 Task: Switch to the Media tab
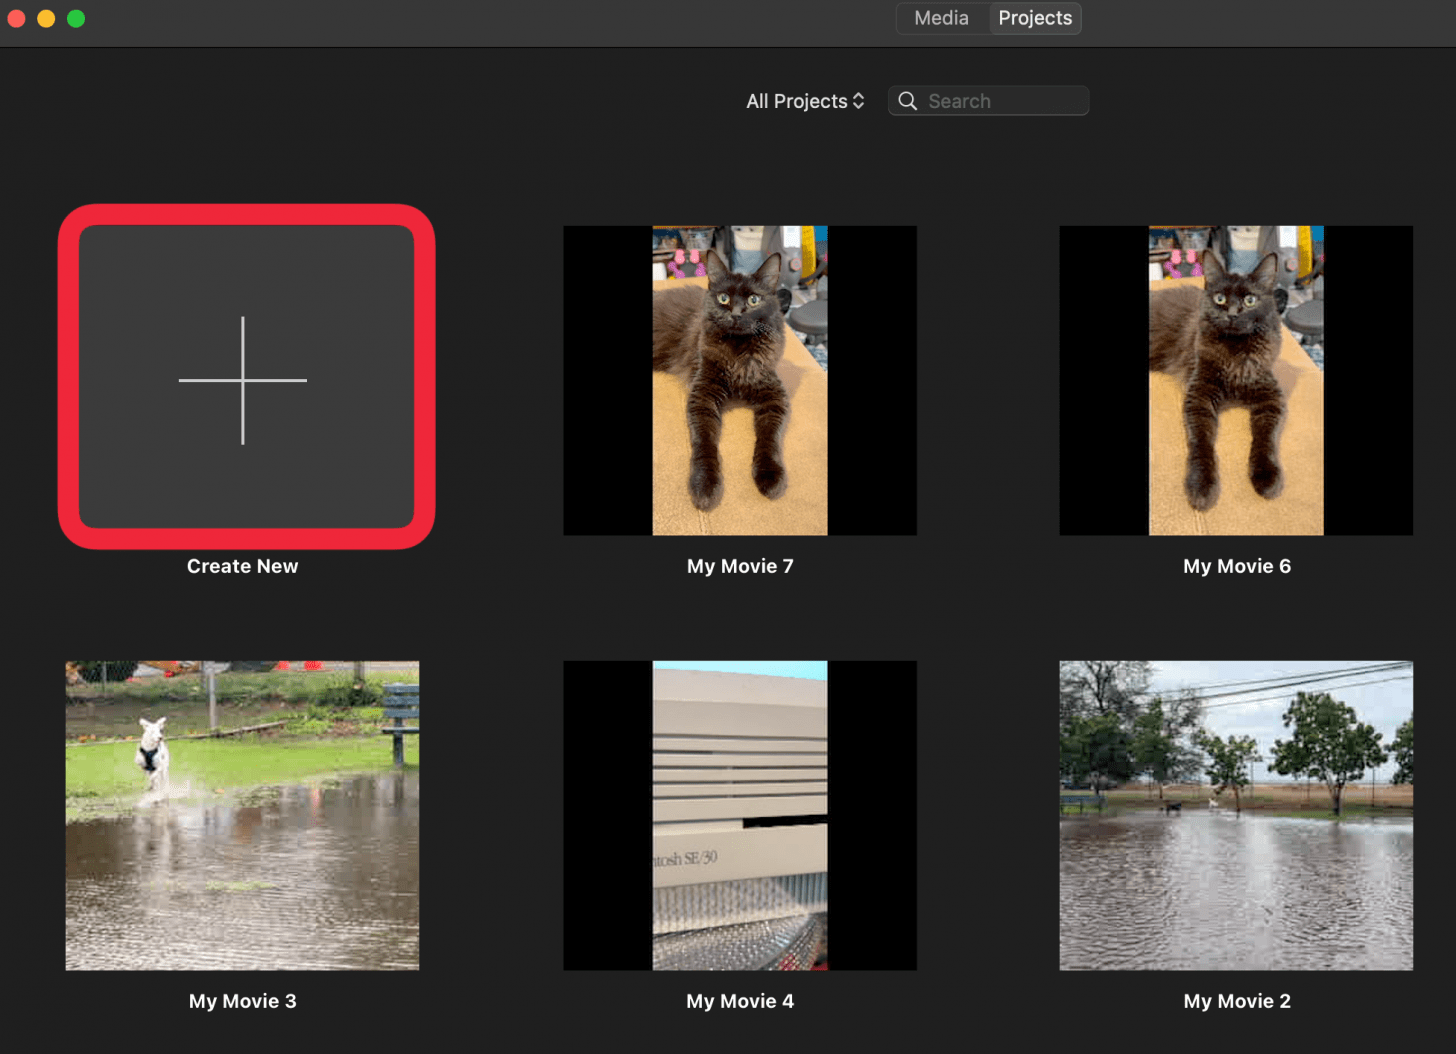point(941,18)
